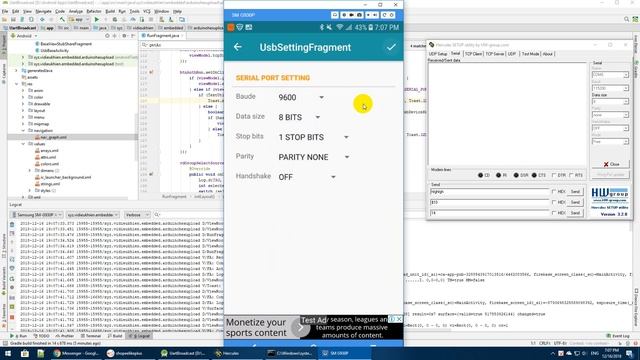Click the first send text field in Hercules
The width and height of the screenshot is (640, 360).
(x=490, y=191)
